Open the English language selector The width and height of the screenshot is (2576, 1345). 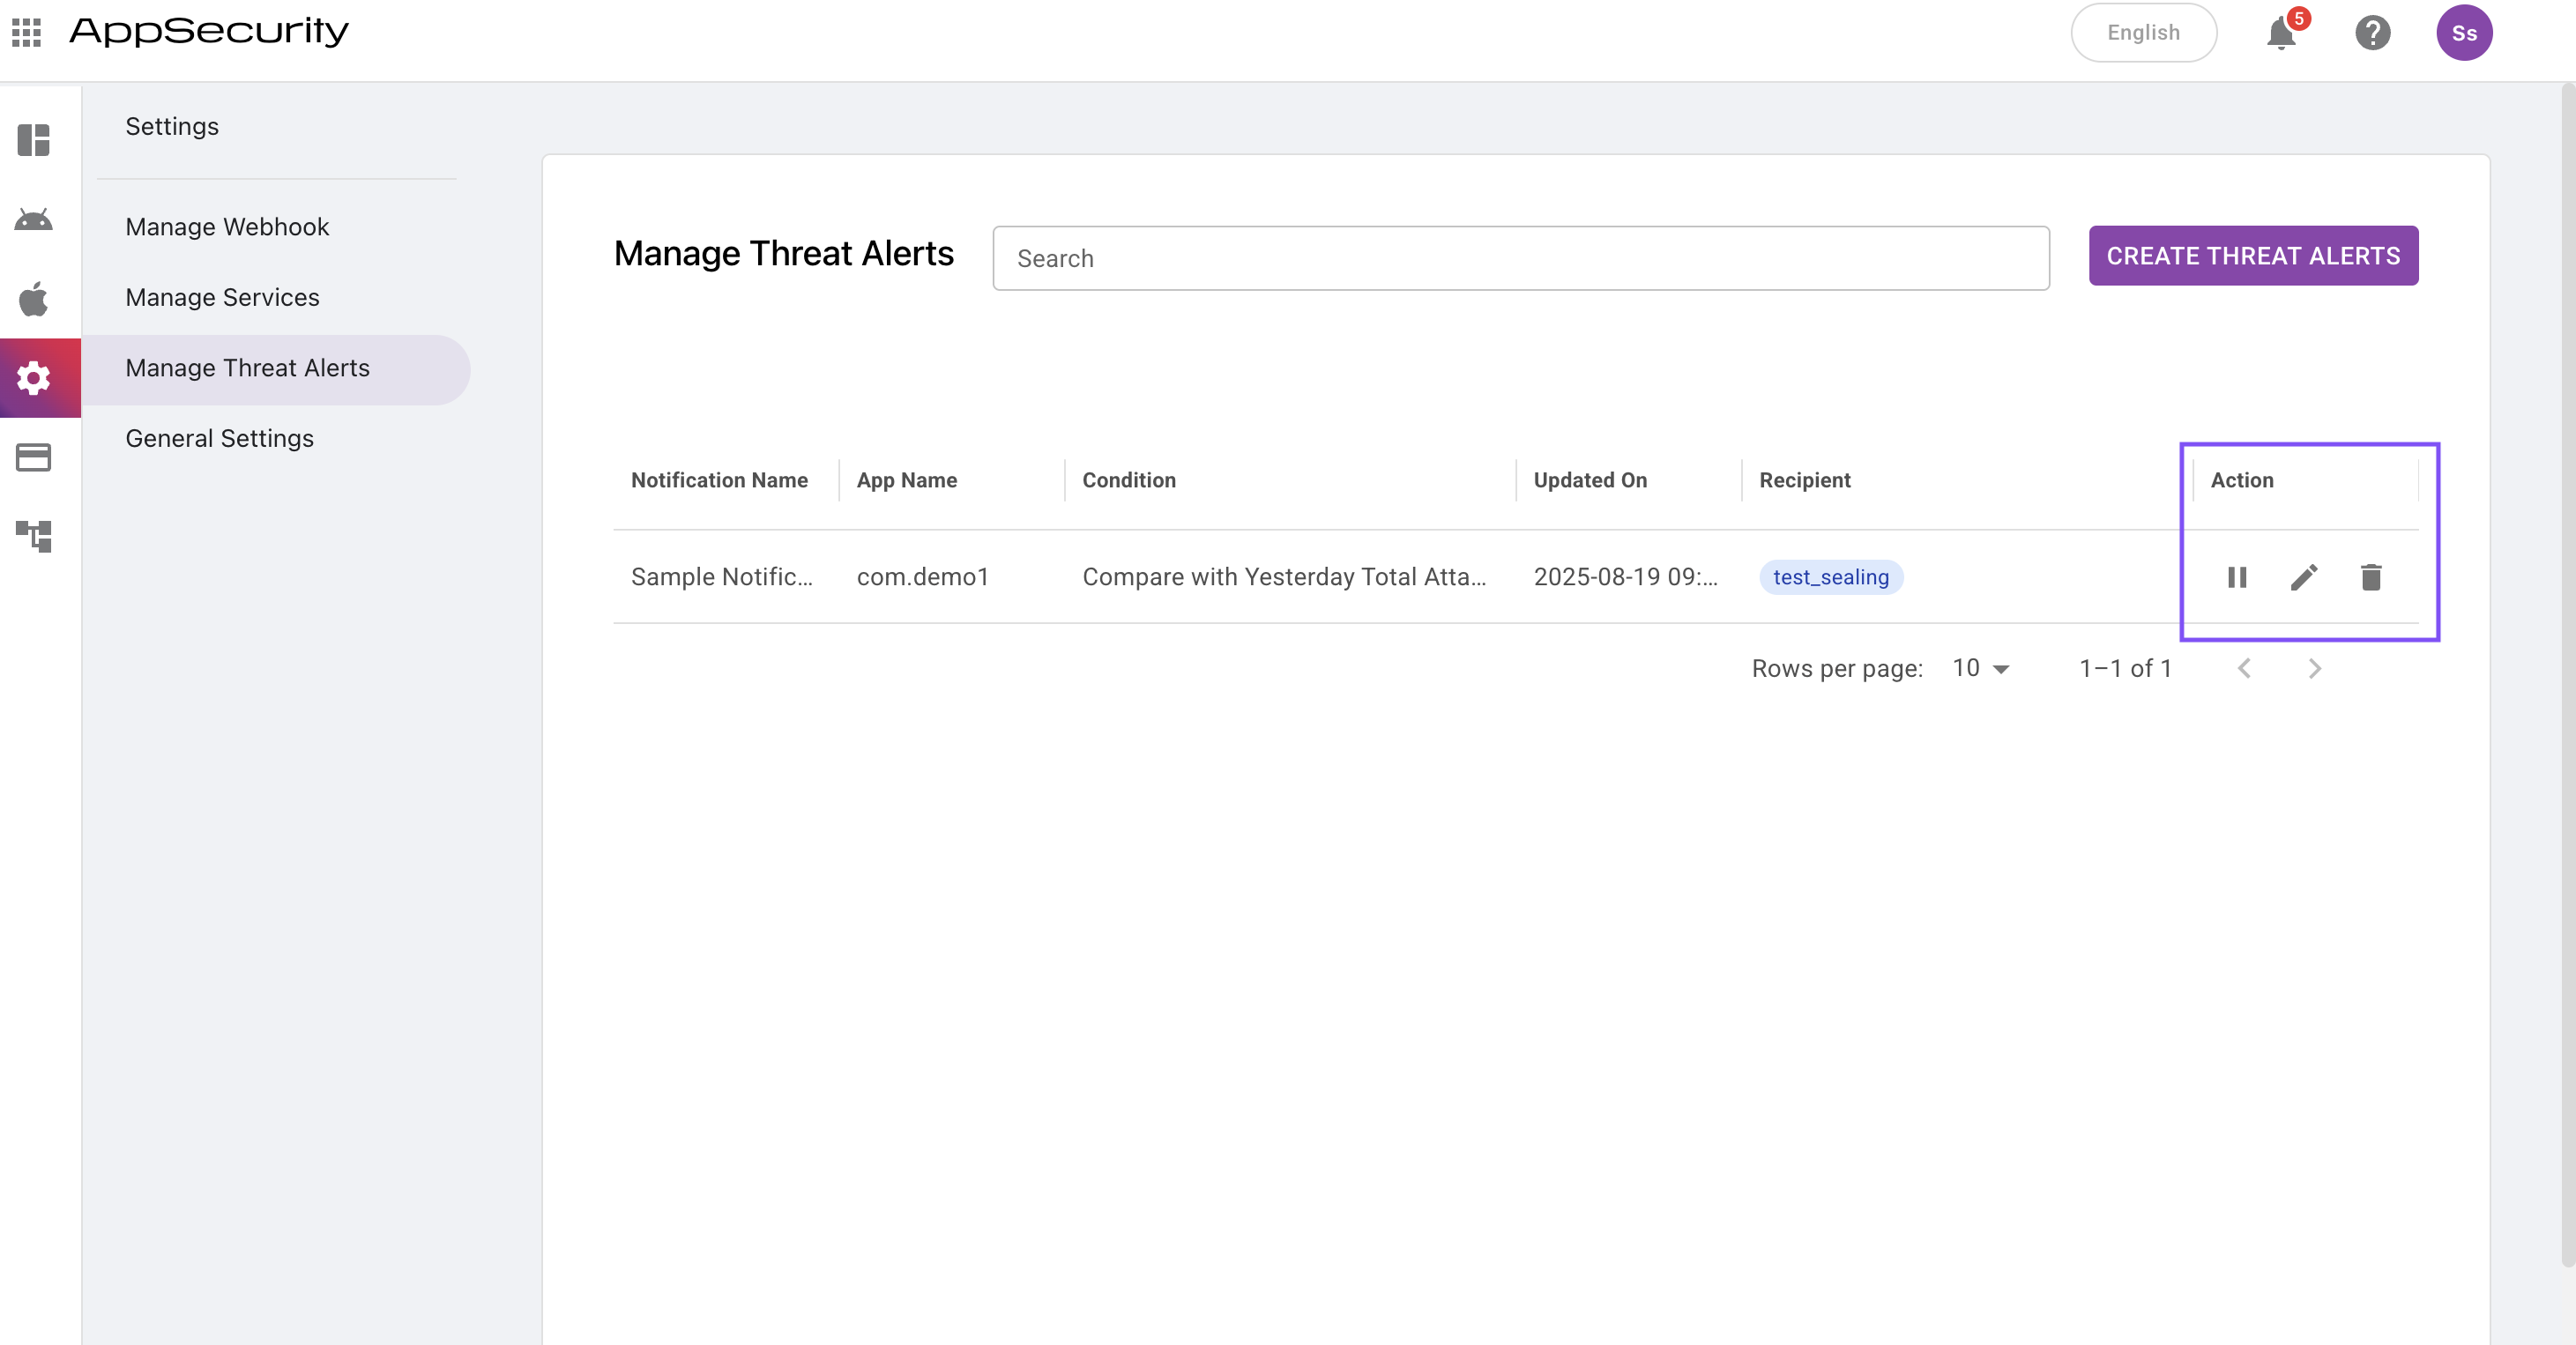coord(2143,32)
